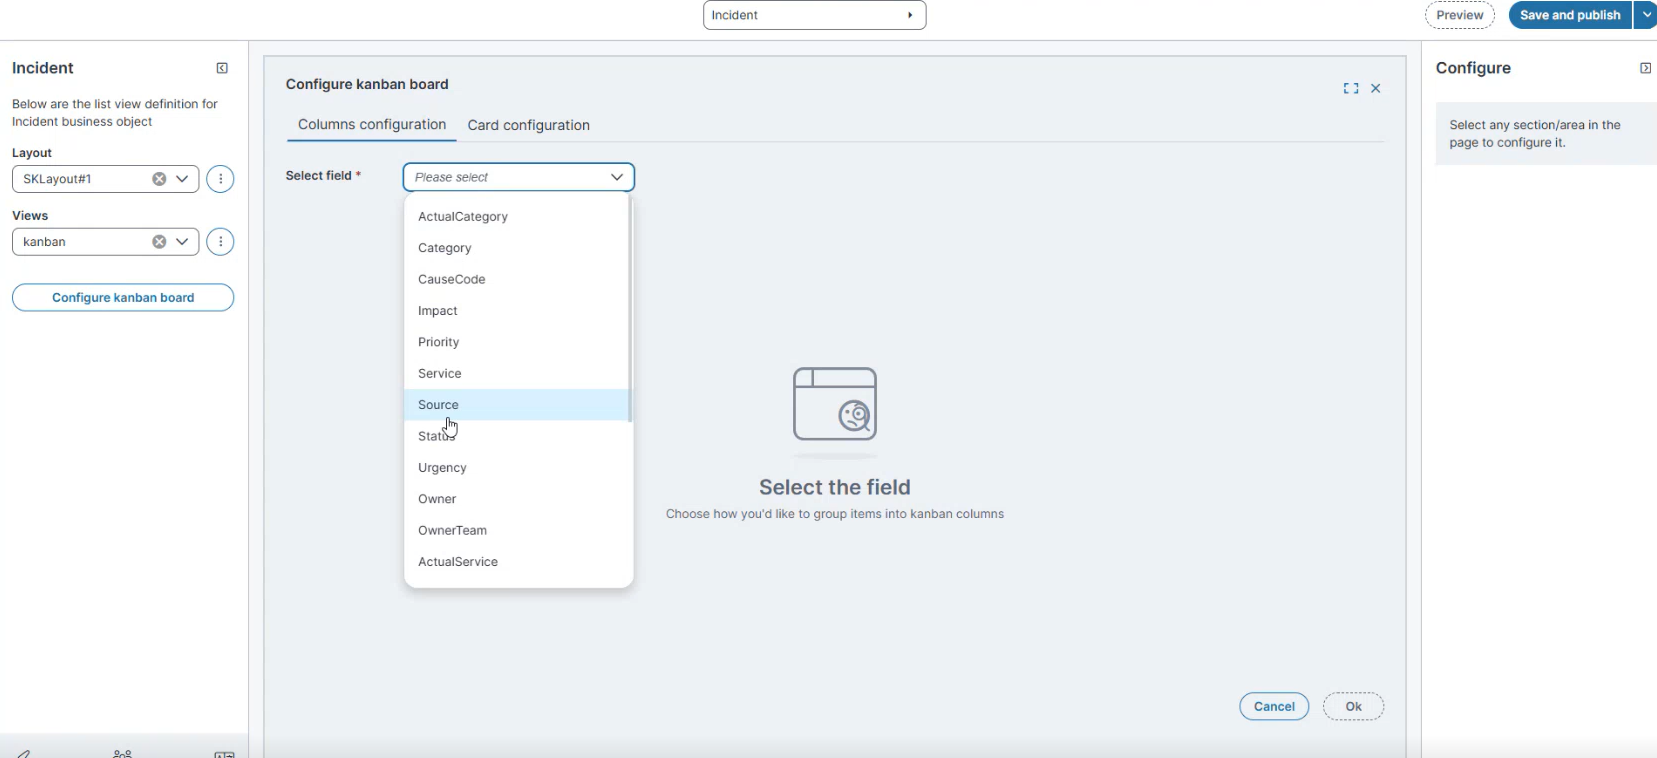Viewport: 1657px width, 758px height.
Task: Open the Layout more-options menu
Action: pyautogui.click(x=220, y=179)
